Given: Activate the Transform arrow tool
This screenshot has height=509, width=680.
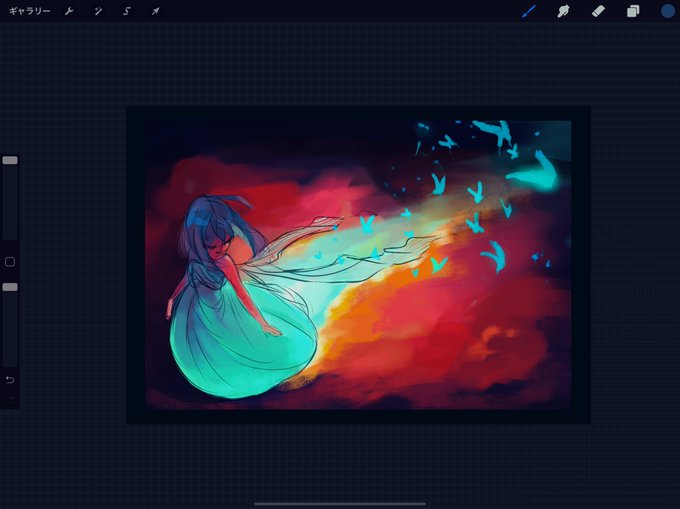Looking at the screenshot, I should coord(155,11).
